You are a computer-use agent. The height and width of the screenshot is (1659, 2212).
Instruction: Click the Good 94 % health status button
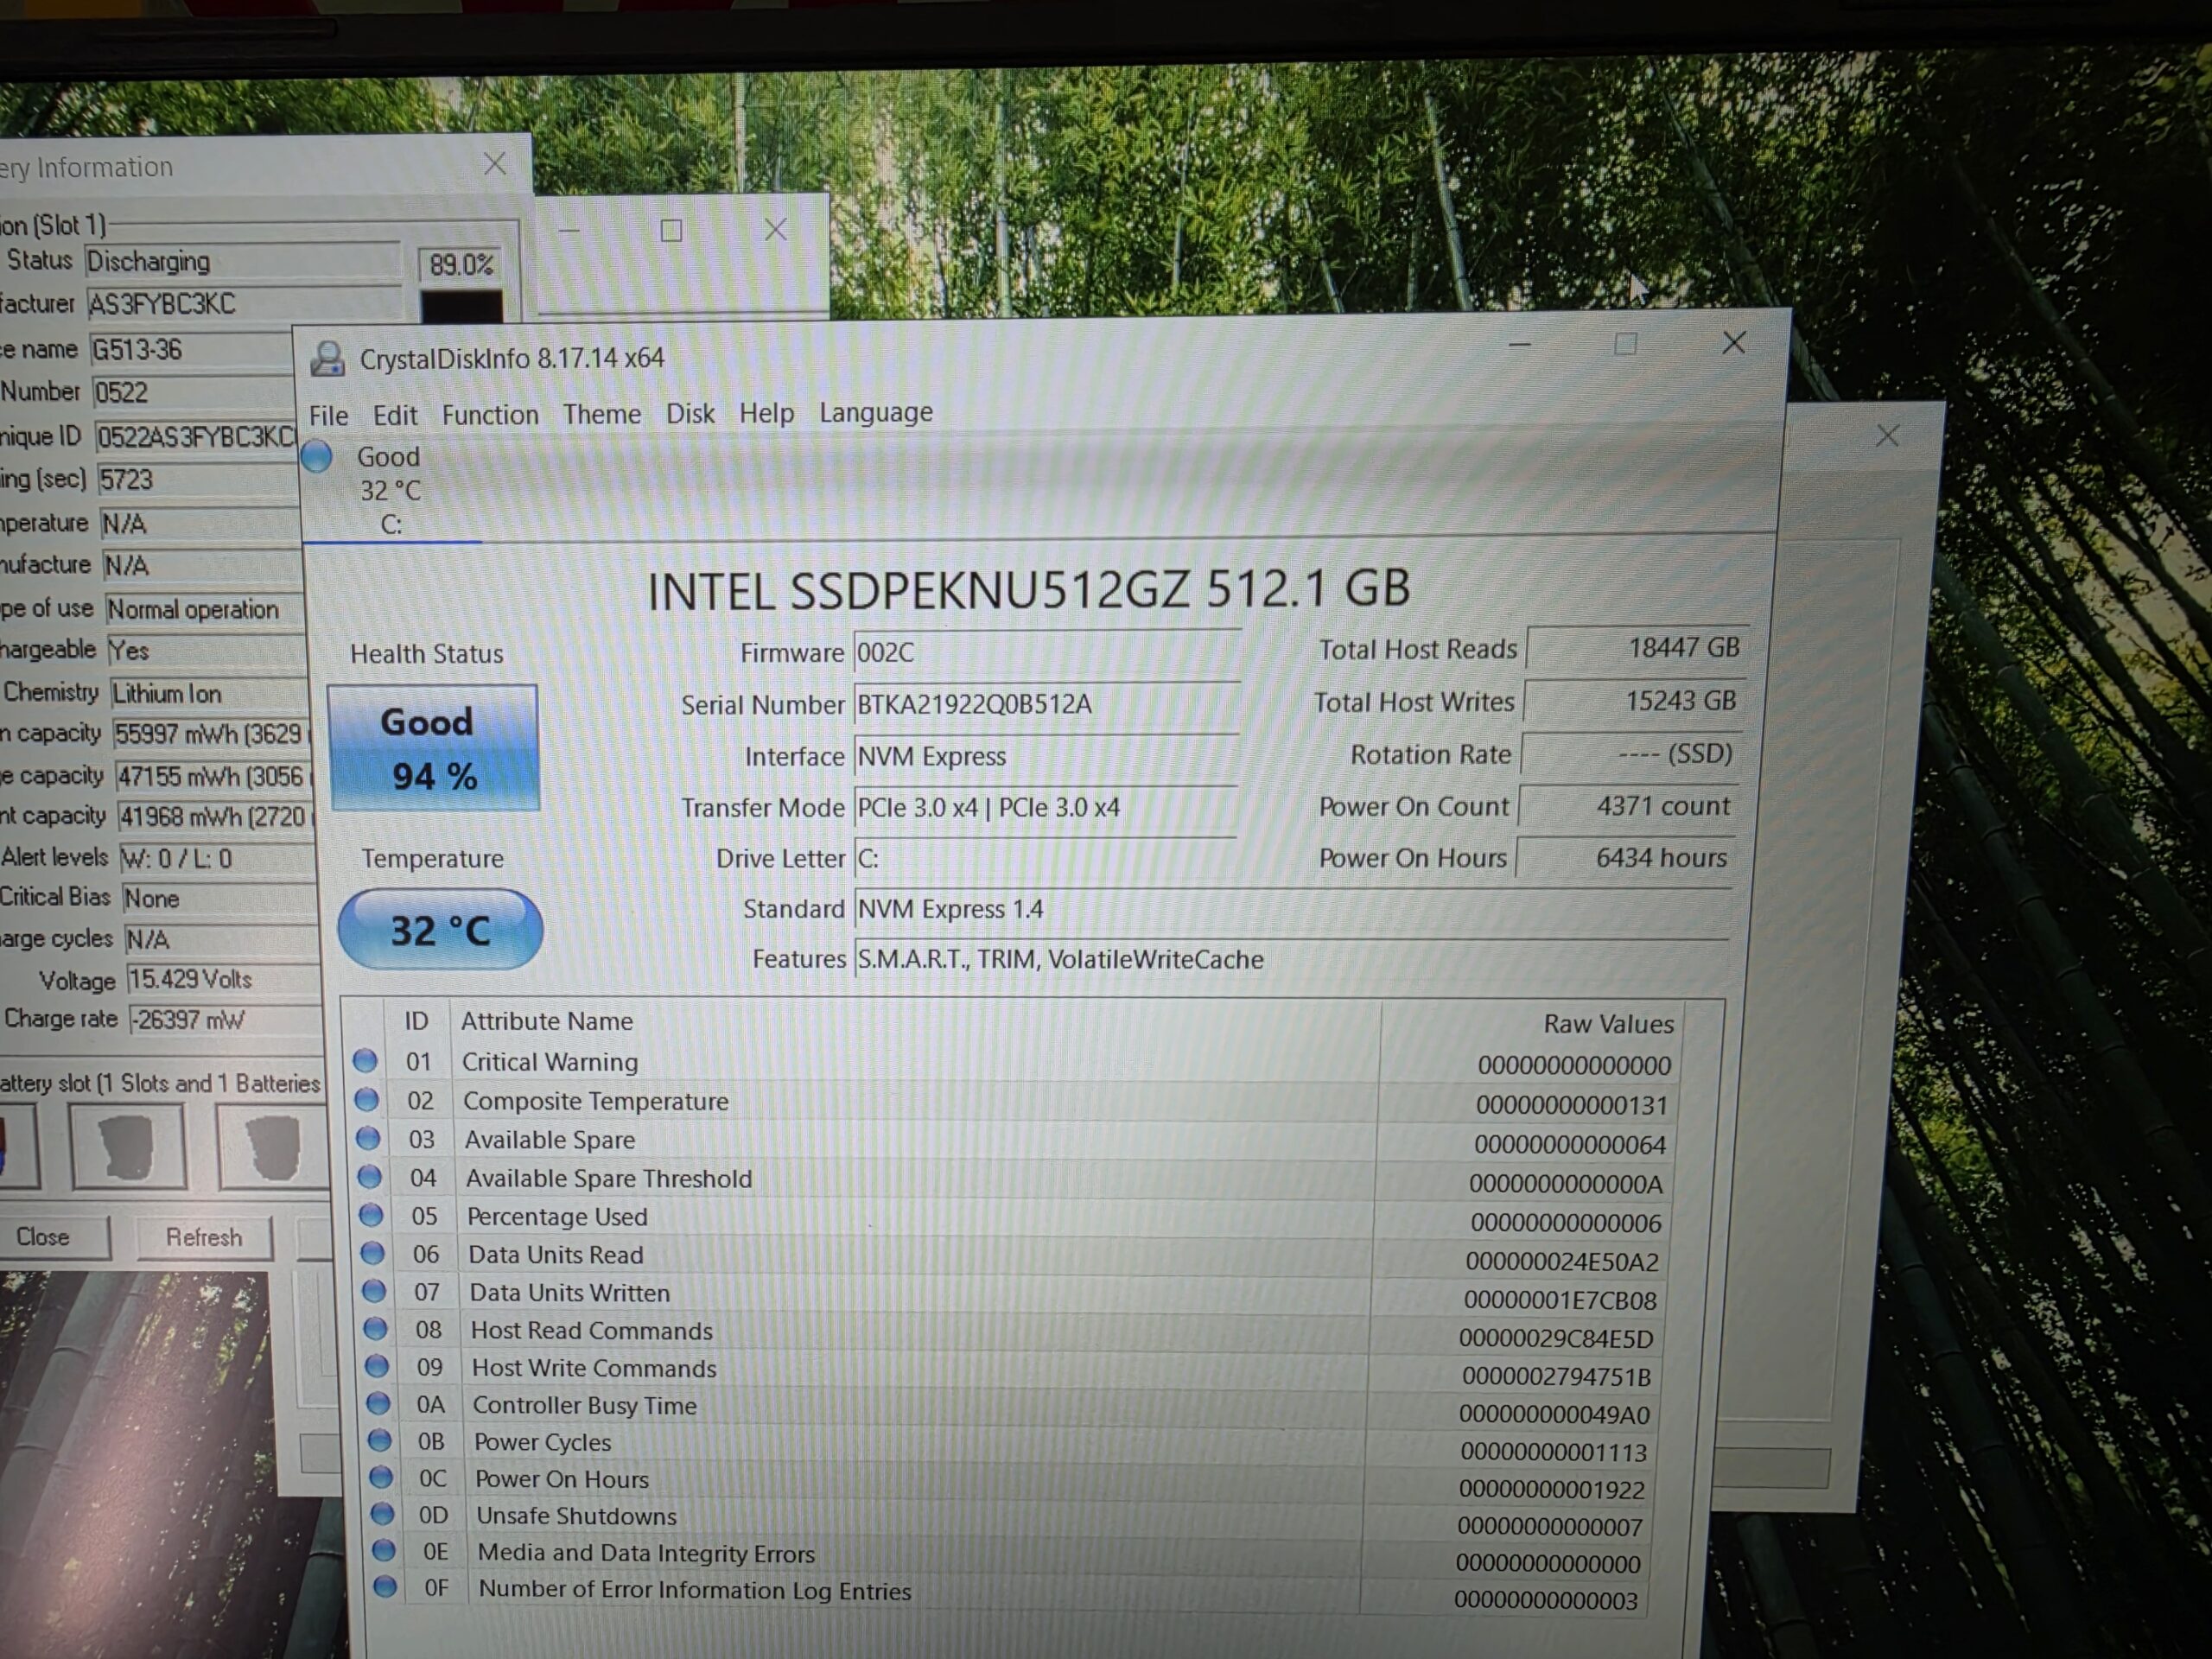click(x=433, y=748)
